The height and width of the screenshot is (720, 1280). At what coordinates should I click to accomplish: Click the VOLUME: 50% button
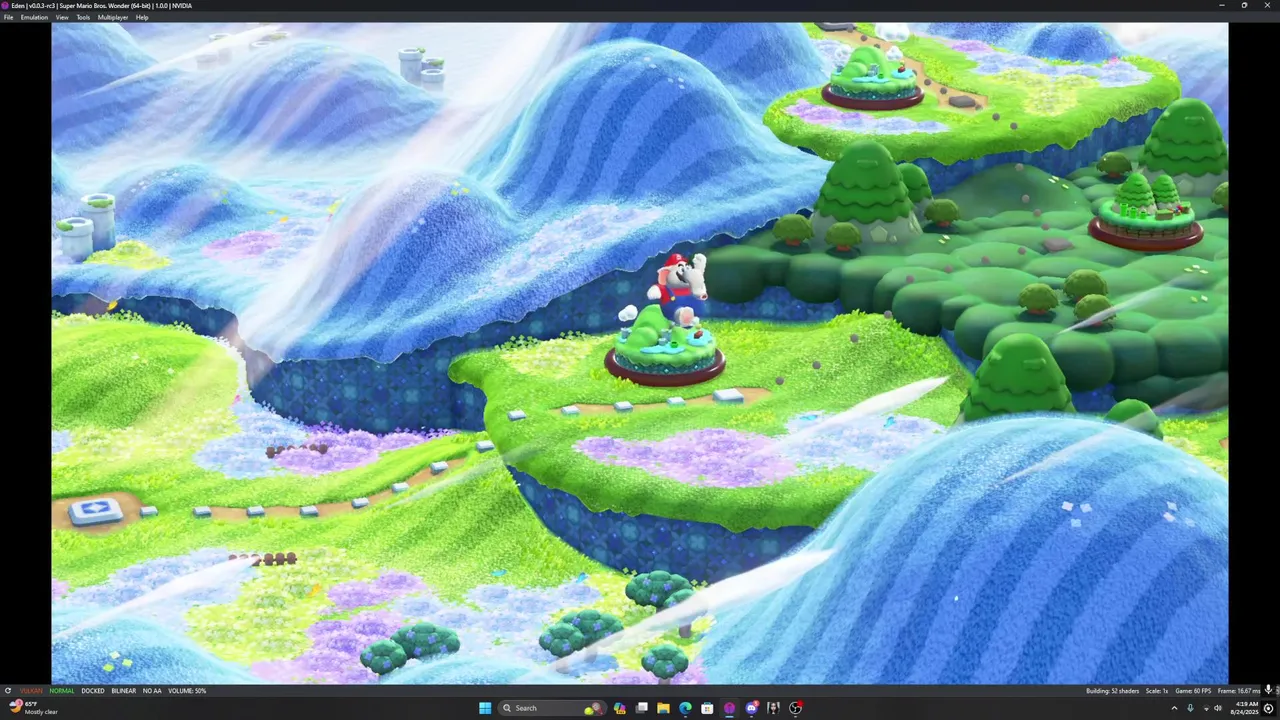(x=187, y=691)
